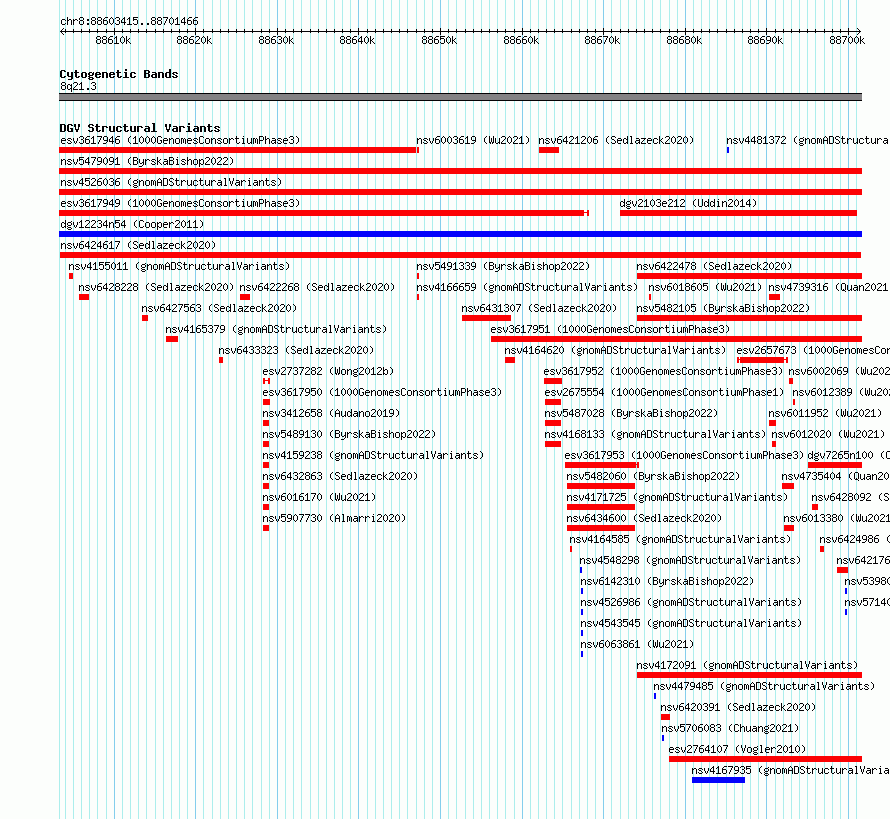The height and width of the screenshot is (819, 890).
Task: Click nsv6420391 (Sedlazeck2020) label
Action: (x=738, y=707)
